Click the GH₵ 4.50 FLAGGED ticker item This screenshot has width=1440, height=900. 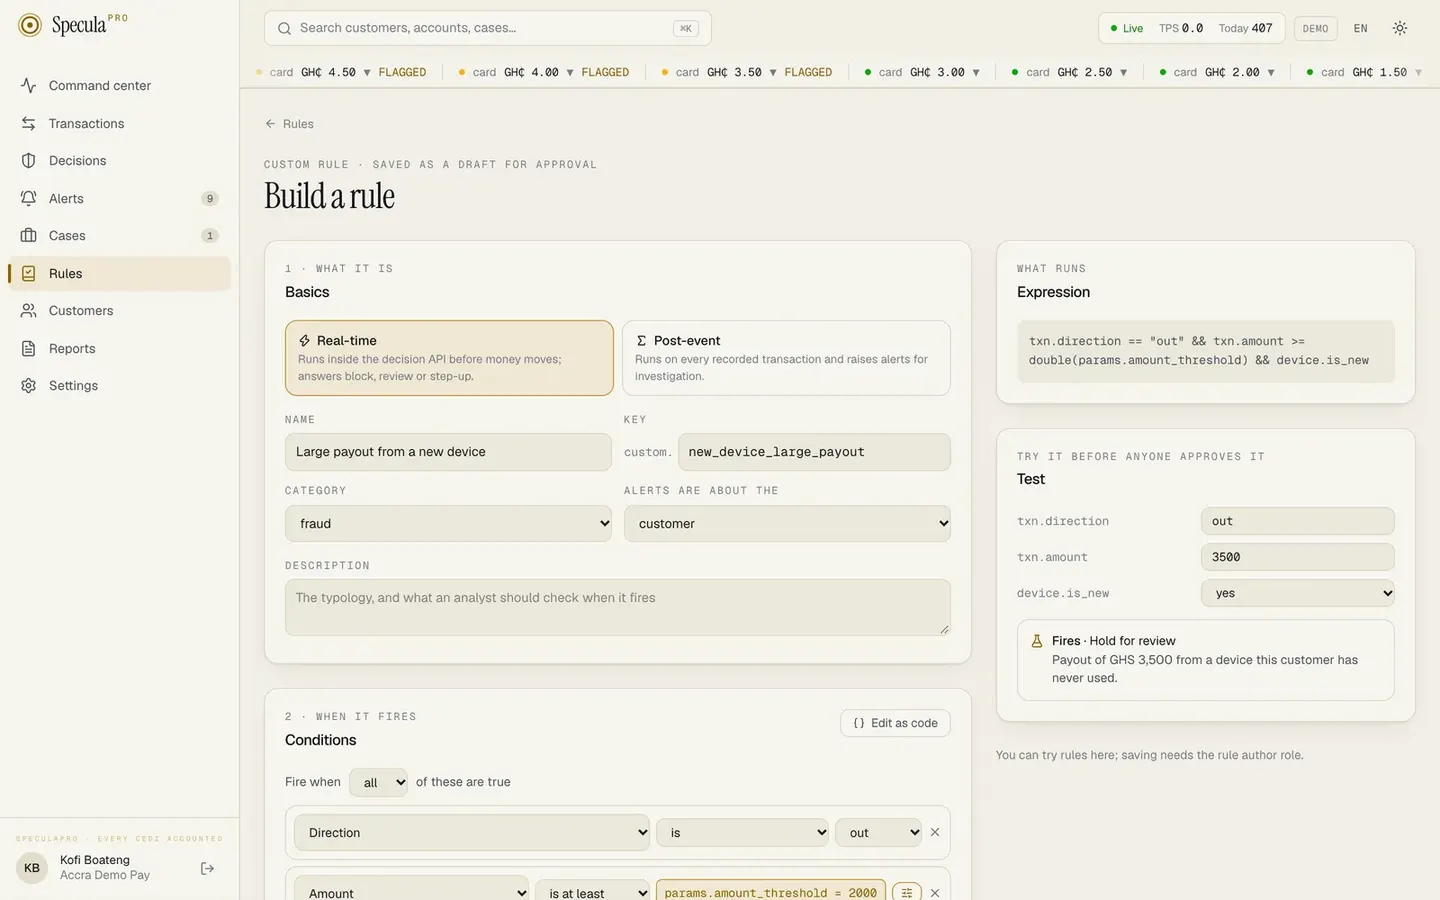tap(341, 72)
